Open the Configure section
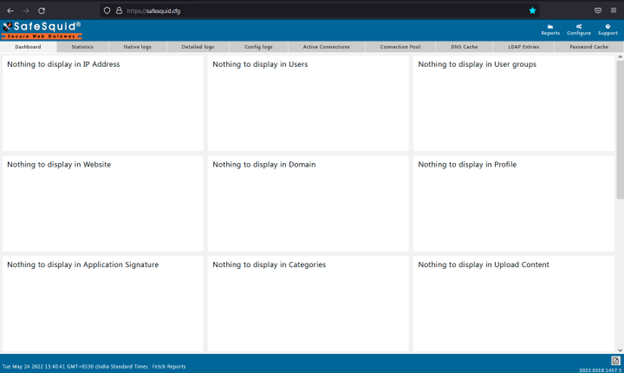 pyautogui.click(x=579, y=30)
